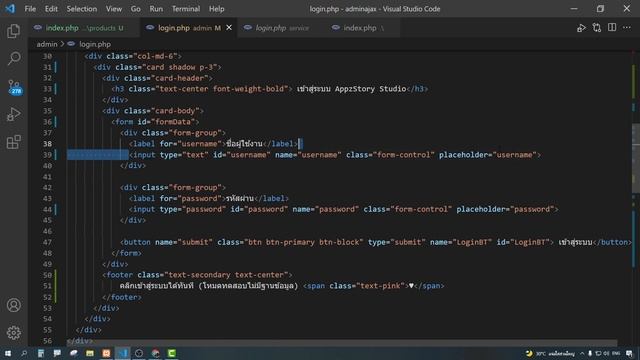Open Windows taskbar search
The height and width of the screenshot is (360, 640).
point(24,353)
